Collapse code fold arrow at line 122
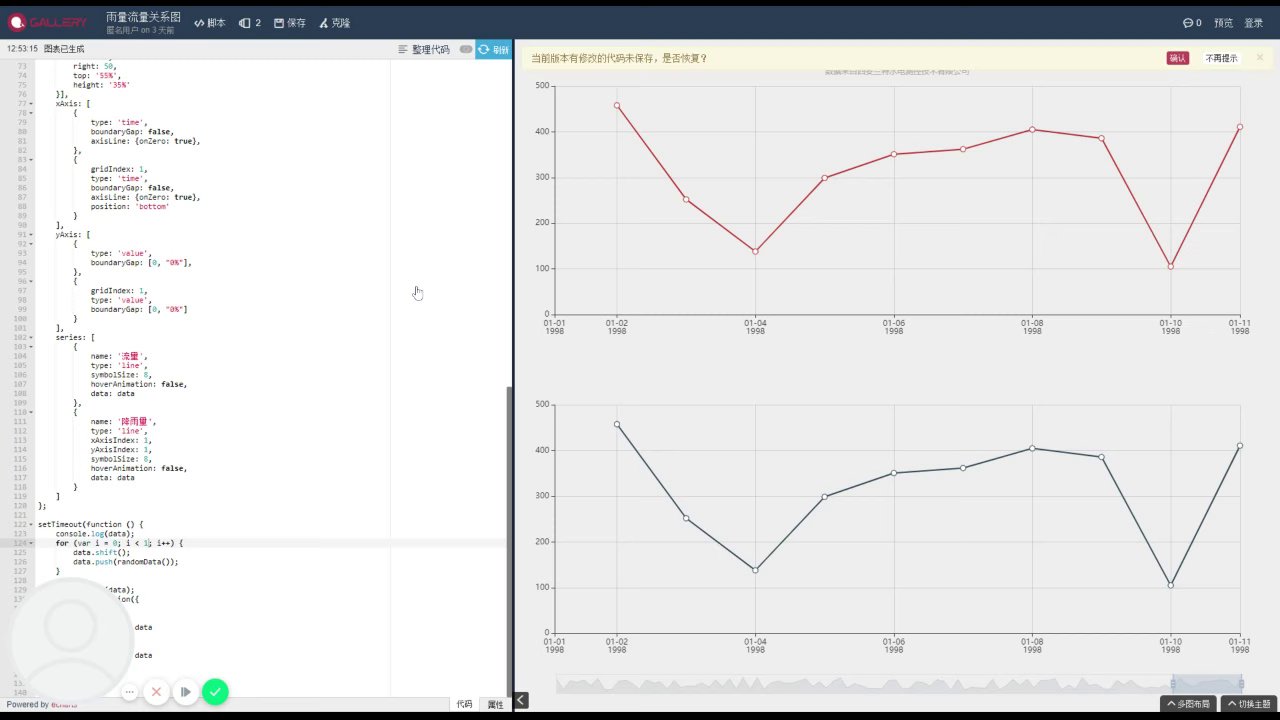The image size is (1280, 720). click(x=30, y=524)
